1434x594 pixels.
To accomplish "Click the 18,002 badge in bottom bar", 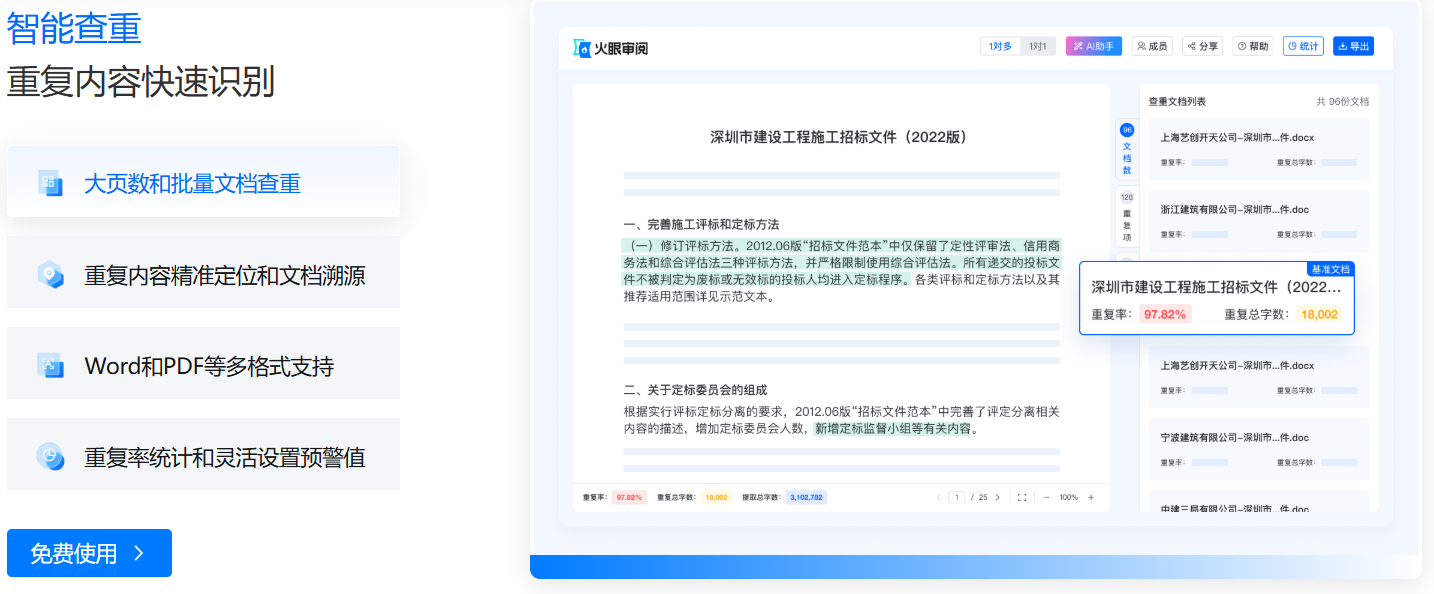I will [717, 497].
